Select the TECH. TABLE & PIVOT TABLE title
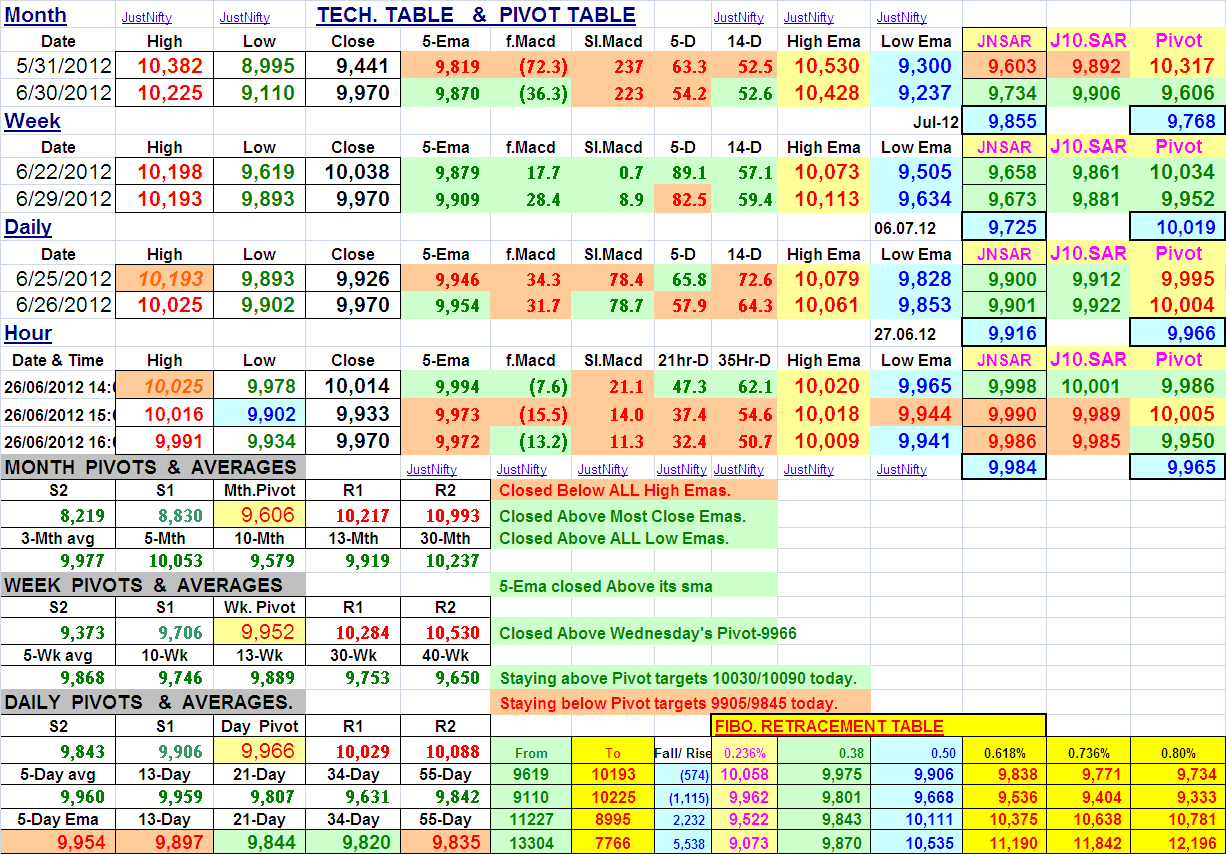Viewport: 1226px width, 854px height. (x=476, y=15)
